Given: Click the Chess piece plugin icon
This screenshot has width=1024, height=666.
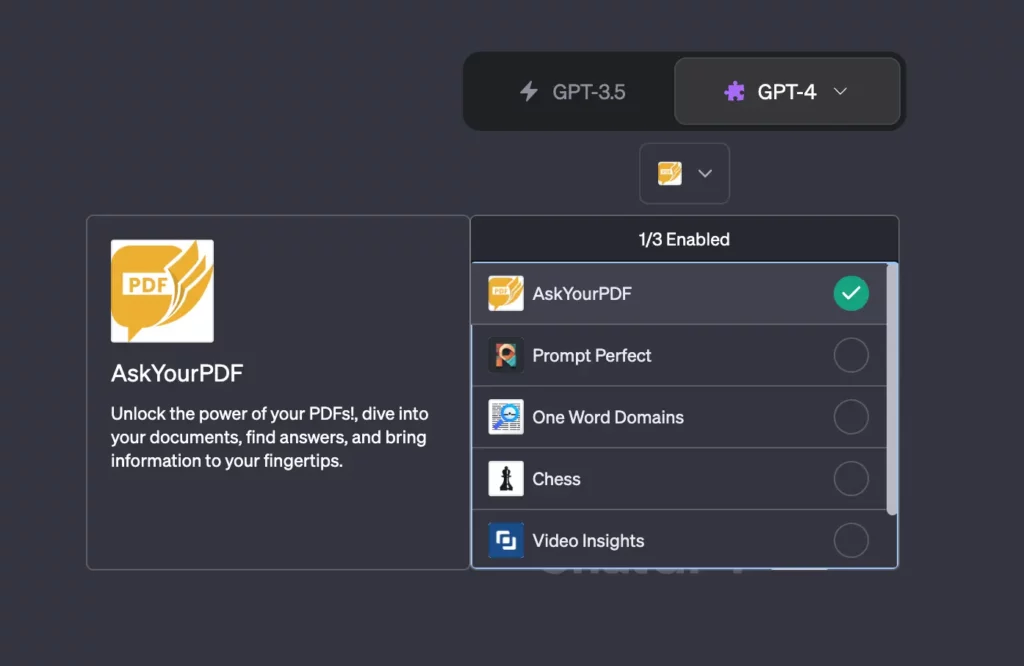Looking at the screenshot, I should coord(505,479).
